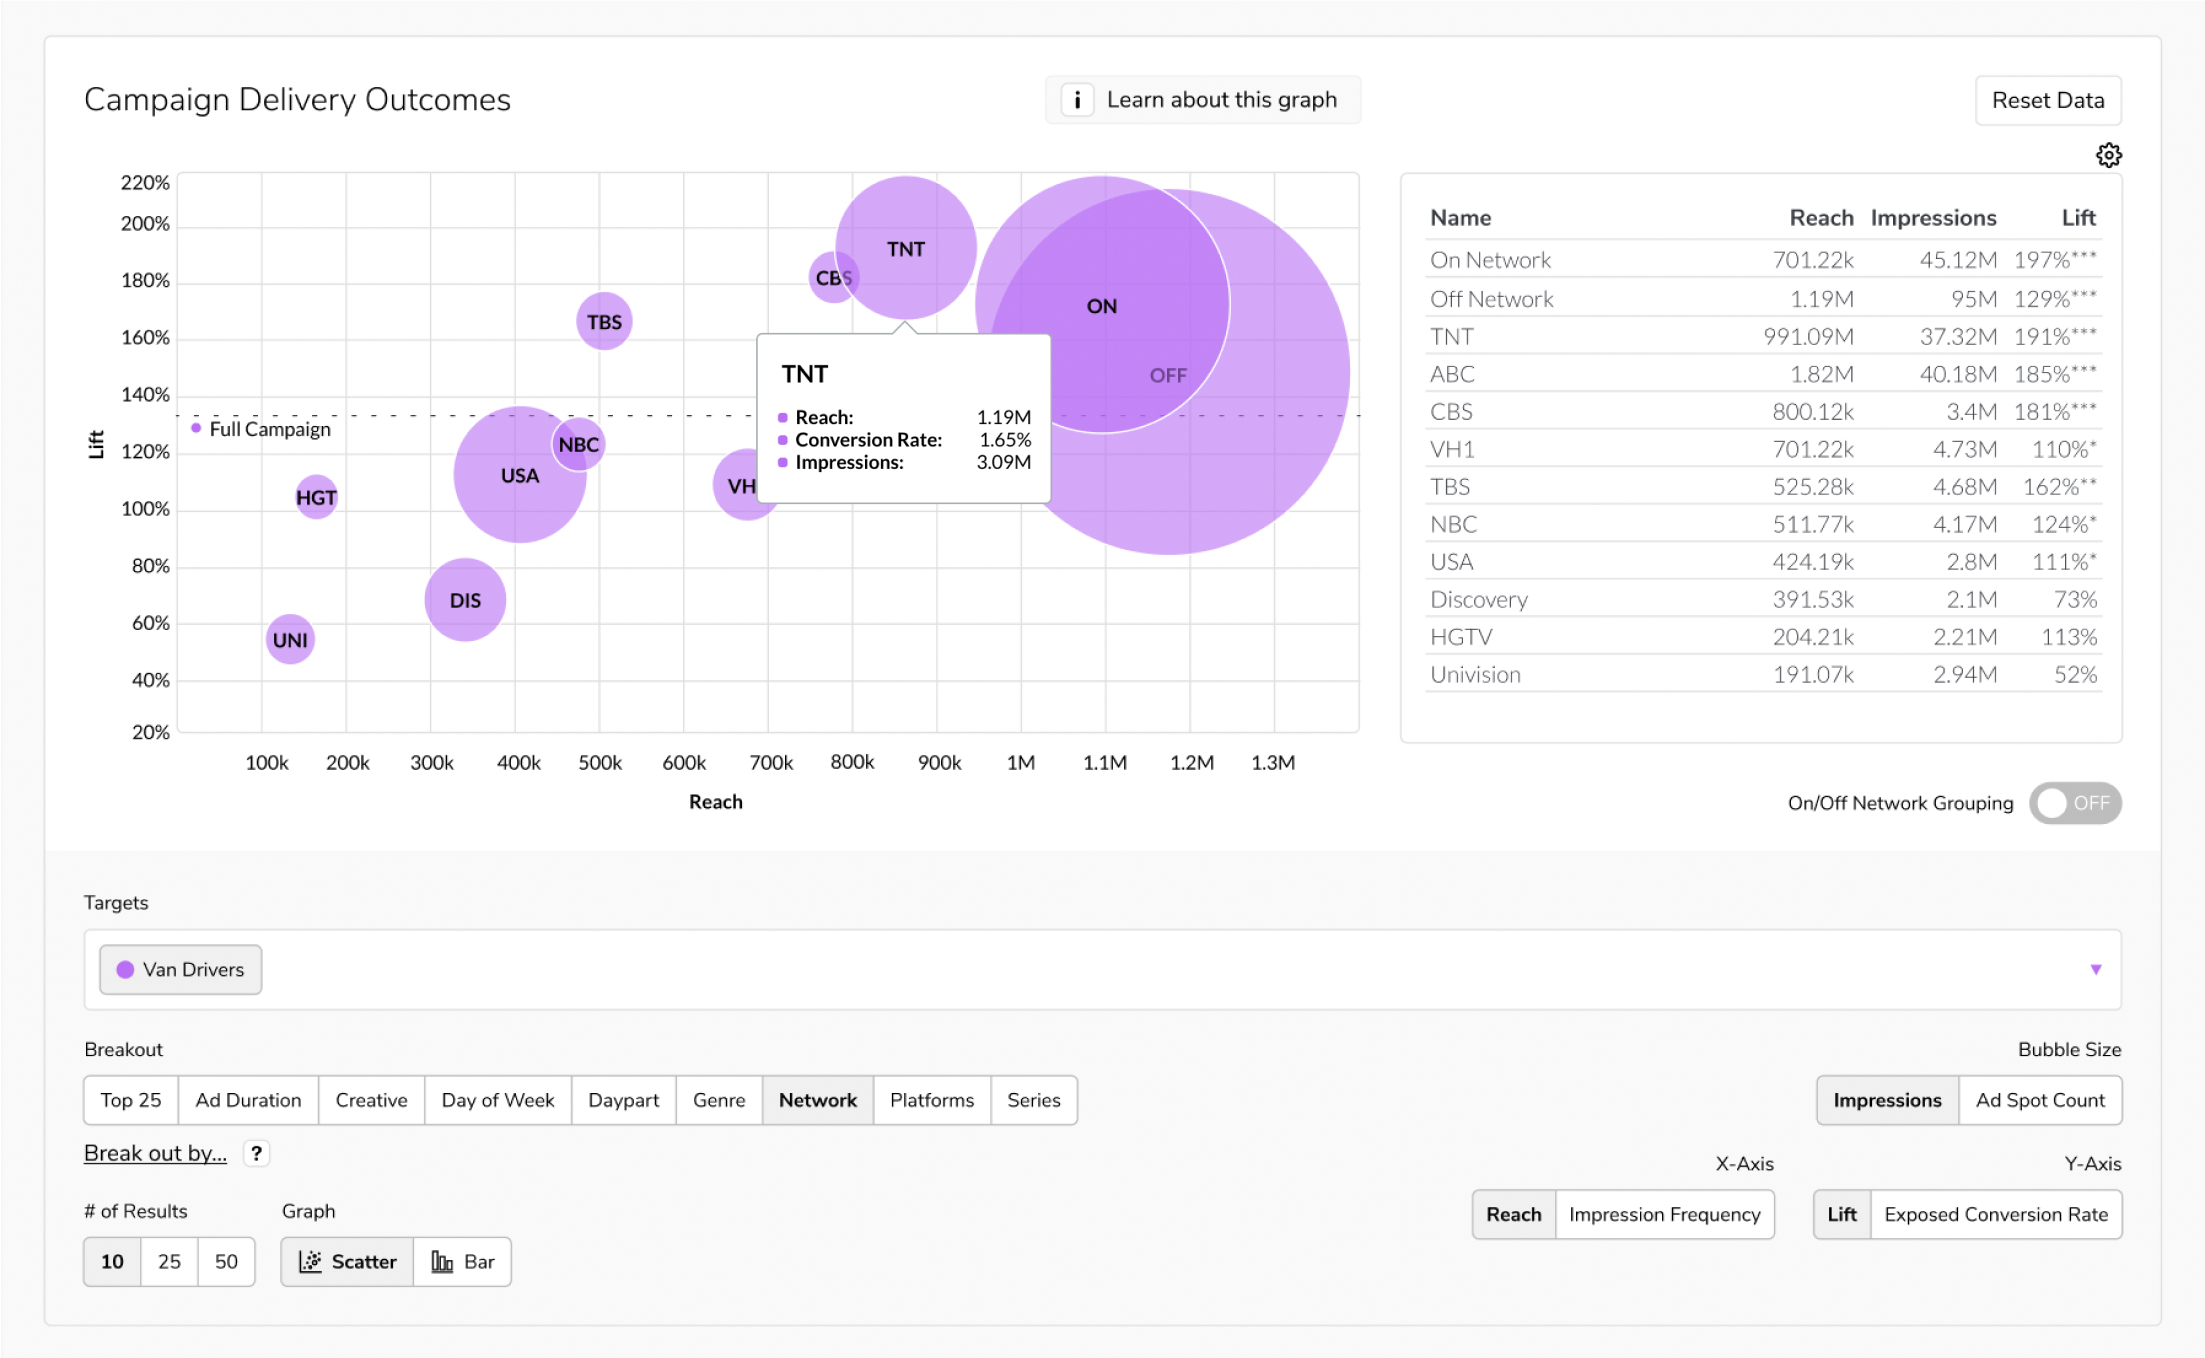2205x1358 pixels.
Task: Click the ABC table row
Action: [1763, 373]
